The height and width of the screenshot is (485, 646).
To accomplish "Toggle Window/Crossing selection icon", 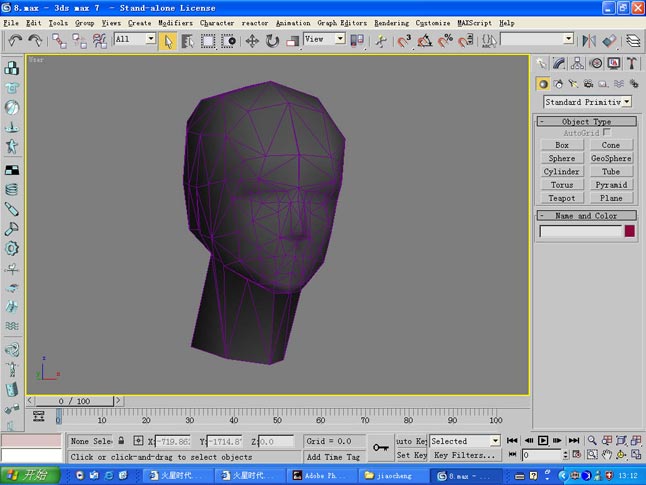I will coord(228,40).
